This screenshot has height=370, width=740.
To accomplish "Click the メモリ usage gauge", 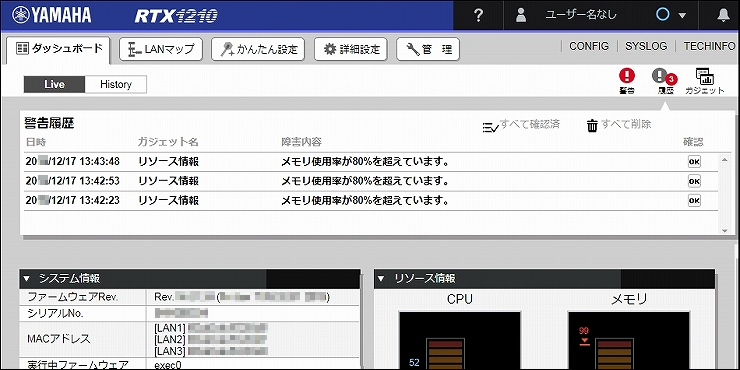I will [629, 341].
